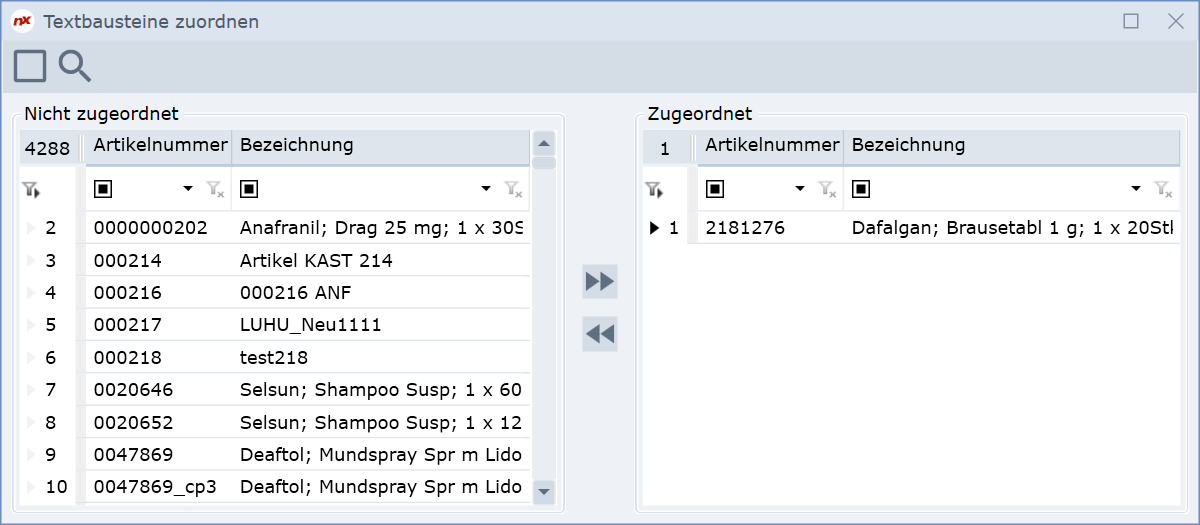Toggle Bezeichnung filter condition box in left table

pos(249,189)
